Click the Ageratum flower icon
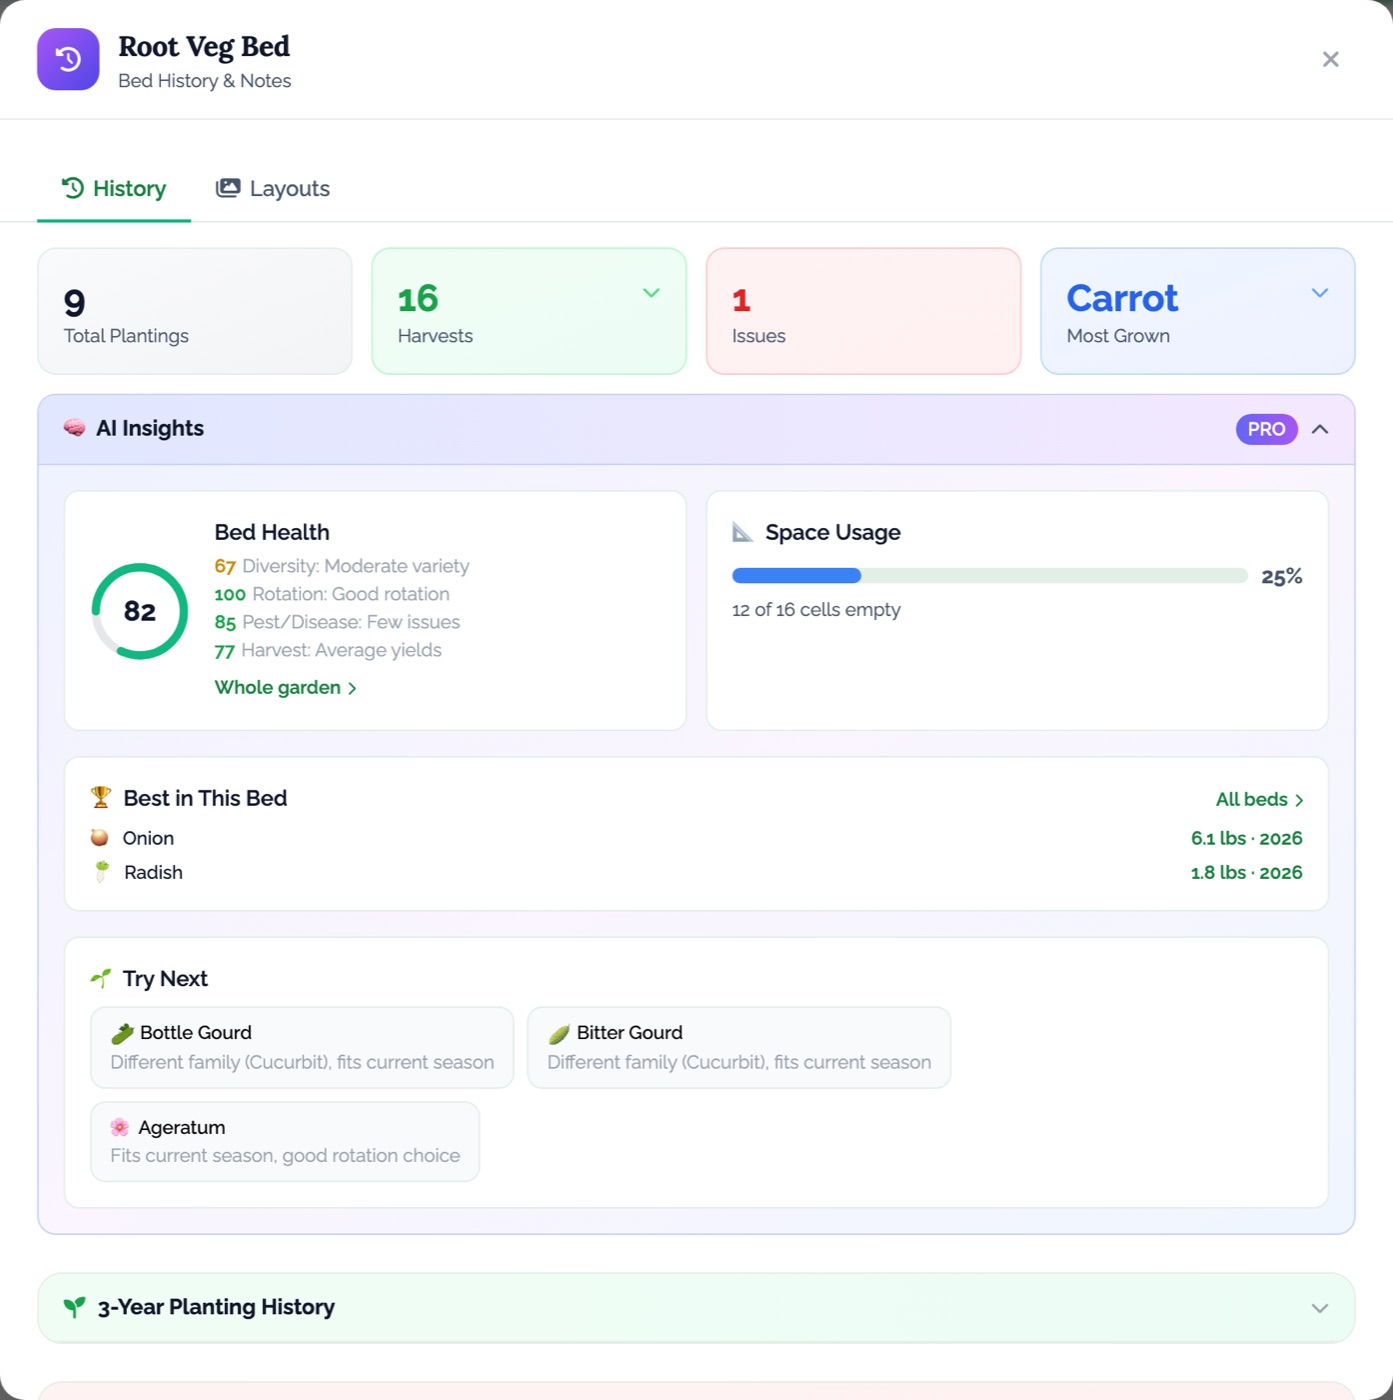Image resolution: width=1393 pixels, height=1400 pixels. [x=120, y=1127]
